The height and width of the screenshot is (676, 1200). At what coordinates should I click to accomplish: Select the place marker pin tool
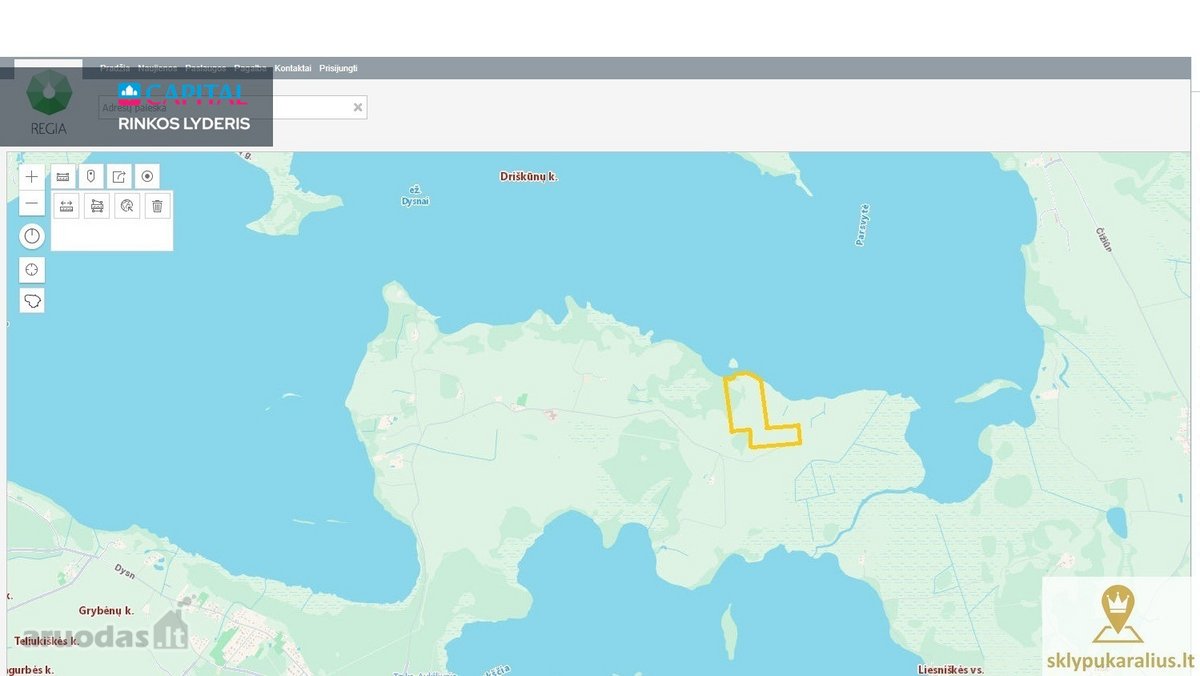coord(91,177)
